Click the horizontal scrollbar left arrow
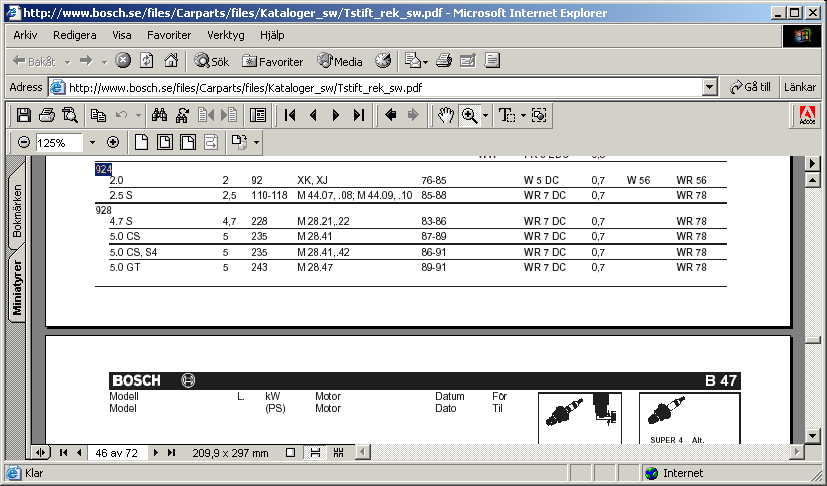827x486 pixels. pyautogui.click(x=363, y=452)
